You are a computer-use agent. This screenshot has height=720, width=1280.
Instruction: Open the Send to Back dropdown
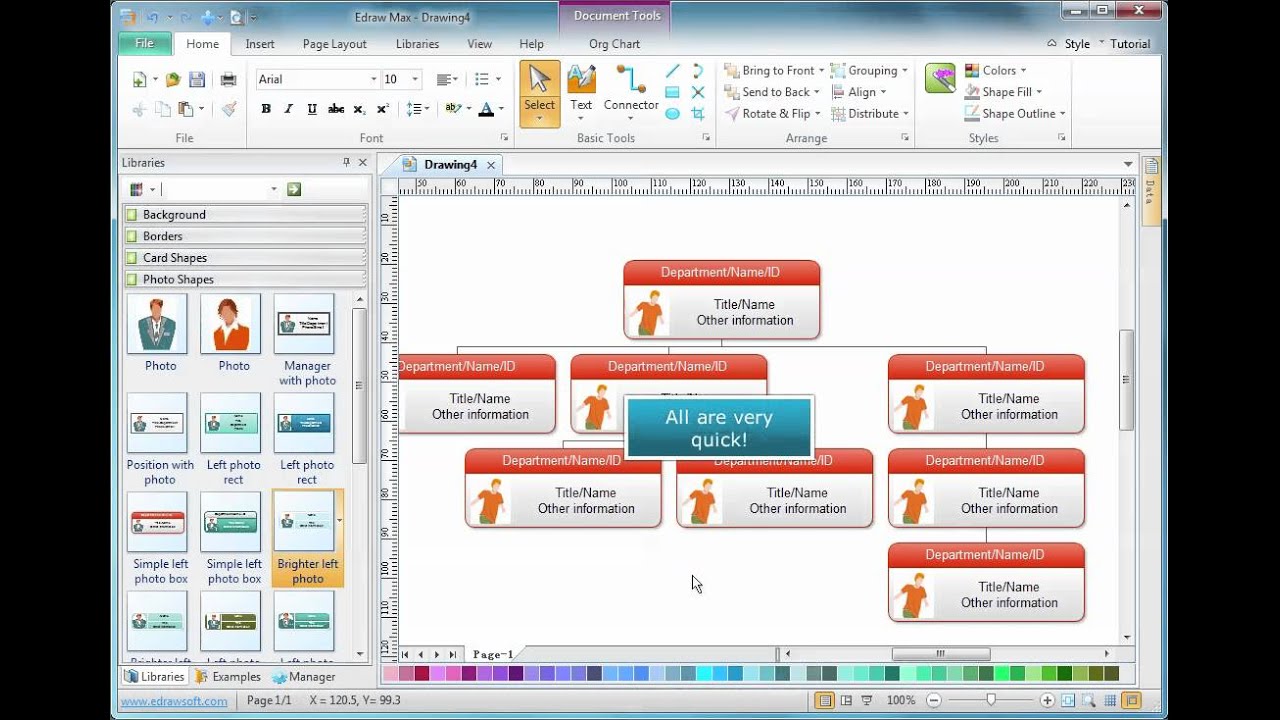pos(817,92)
